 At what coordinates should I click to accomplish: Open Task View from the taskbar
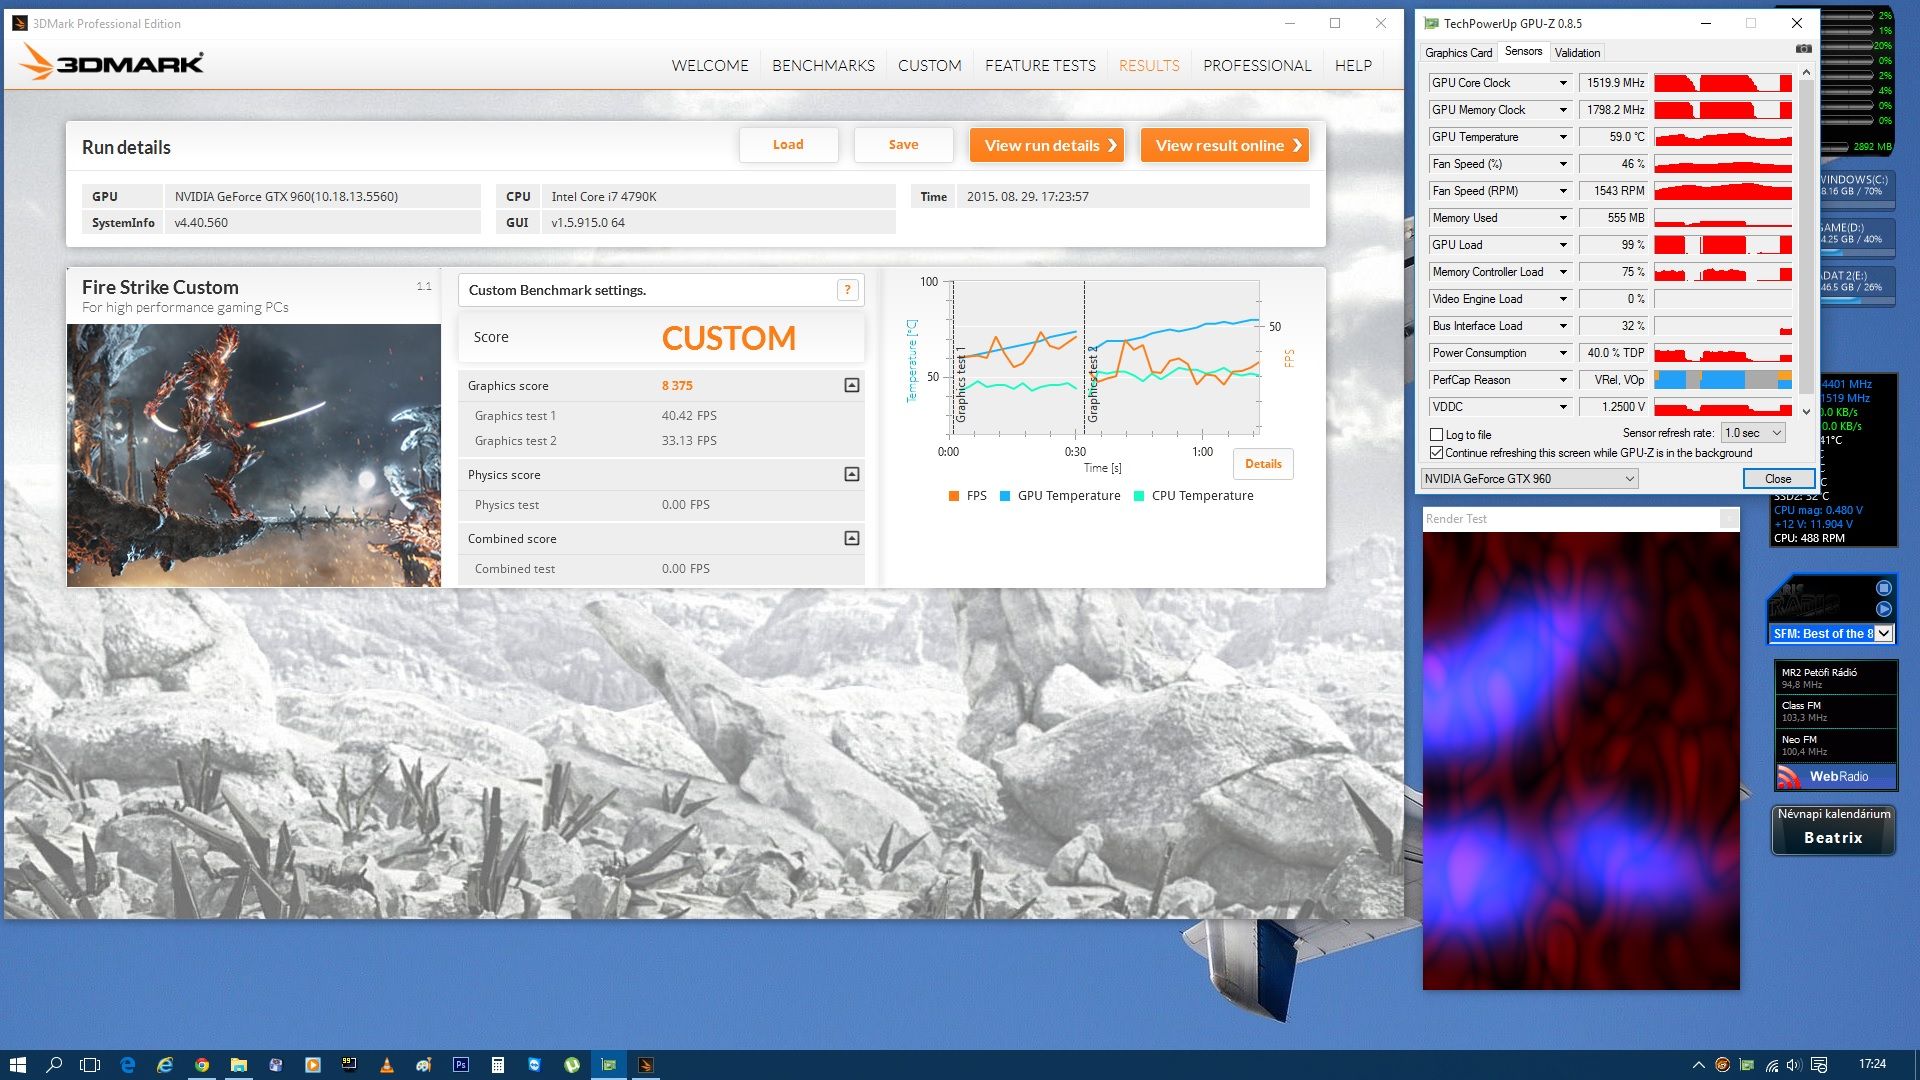(x=90, y=1065)
